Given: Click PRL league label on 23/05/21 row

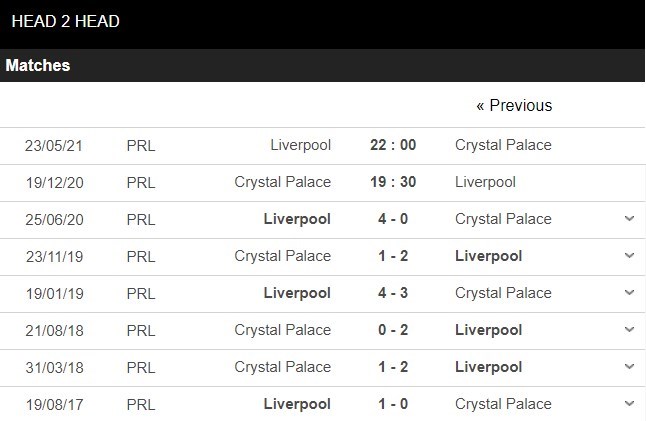Looking at the screenshot, I should [x=141, y=145].
